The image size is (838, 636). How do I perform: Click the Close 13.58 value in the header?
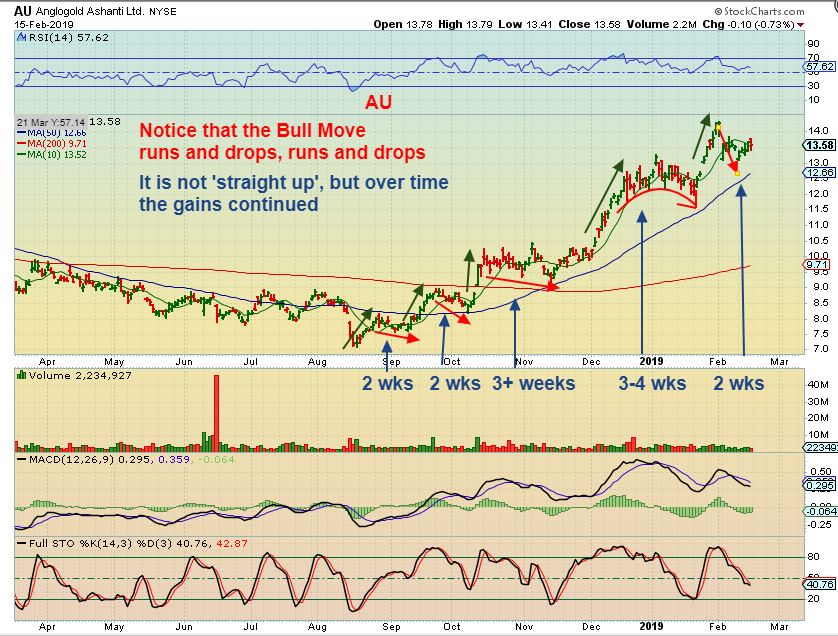point(589,25)
